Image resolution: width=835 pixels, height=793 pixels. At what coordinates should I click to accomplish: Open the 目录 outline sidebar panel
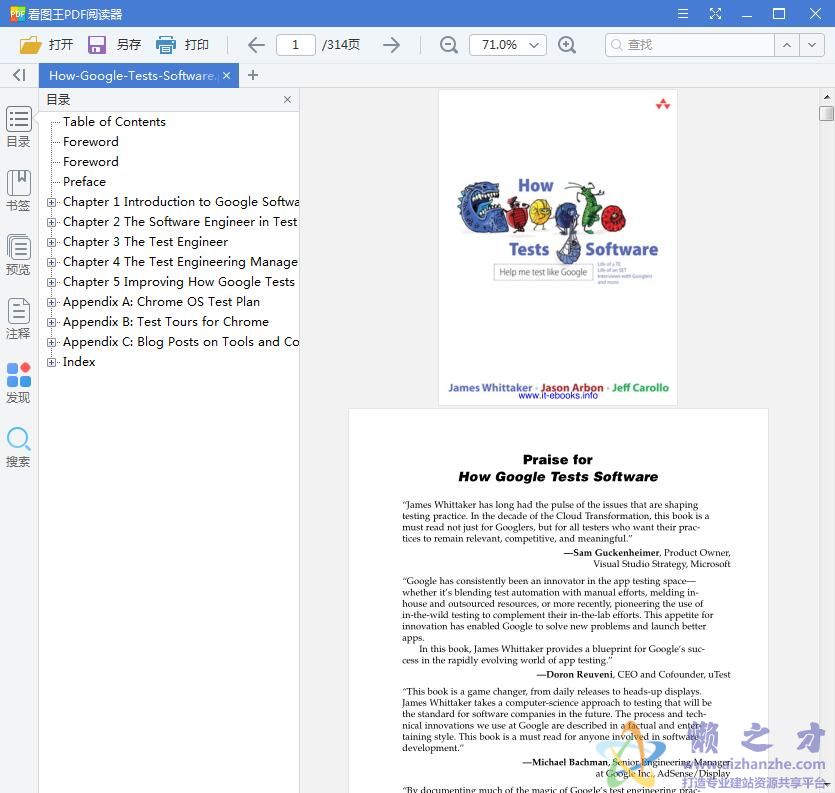click(19, 127)
